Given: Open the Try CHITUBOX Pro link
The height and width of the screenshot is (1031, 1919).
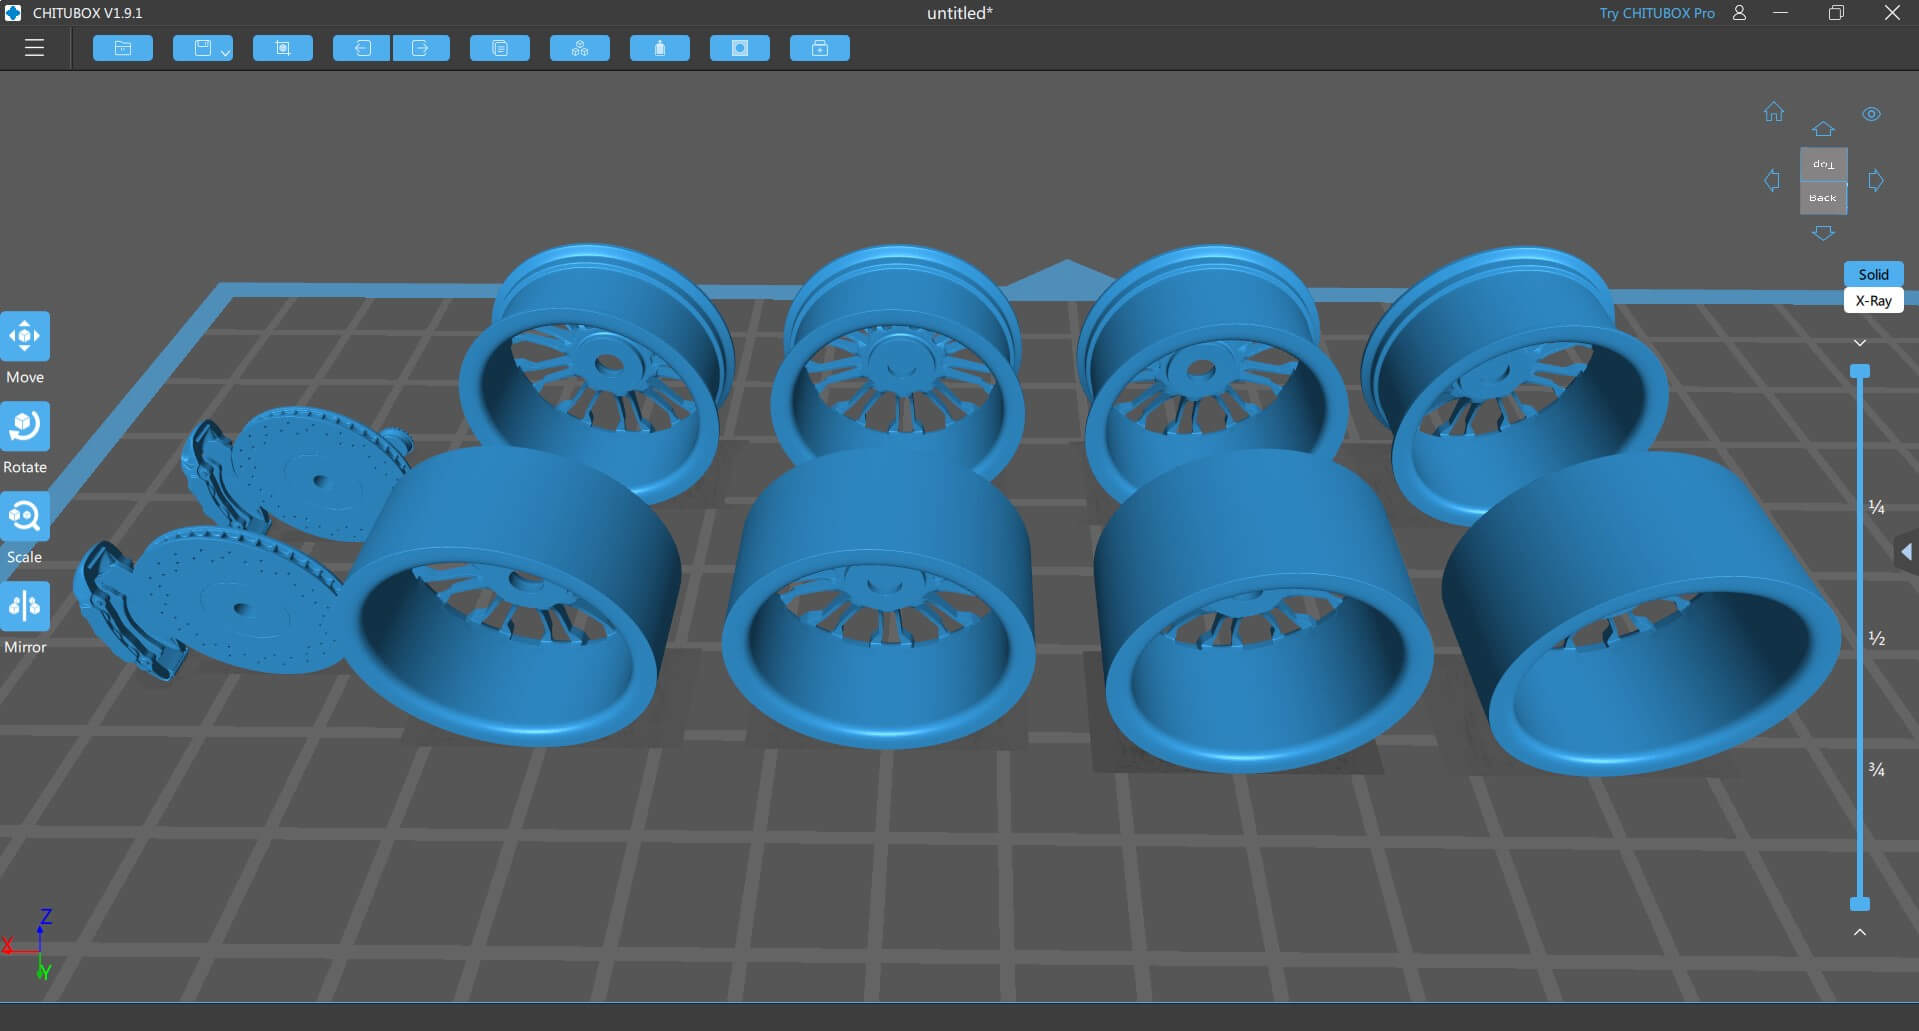Looking at the screenshot, I should pyautogui.click(x=1656, y=13).
